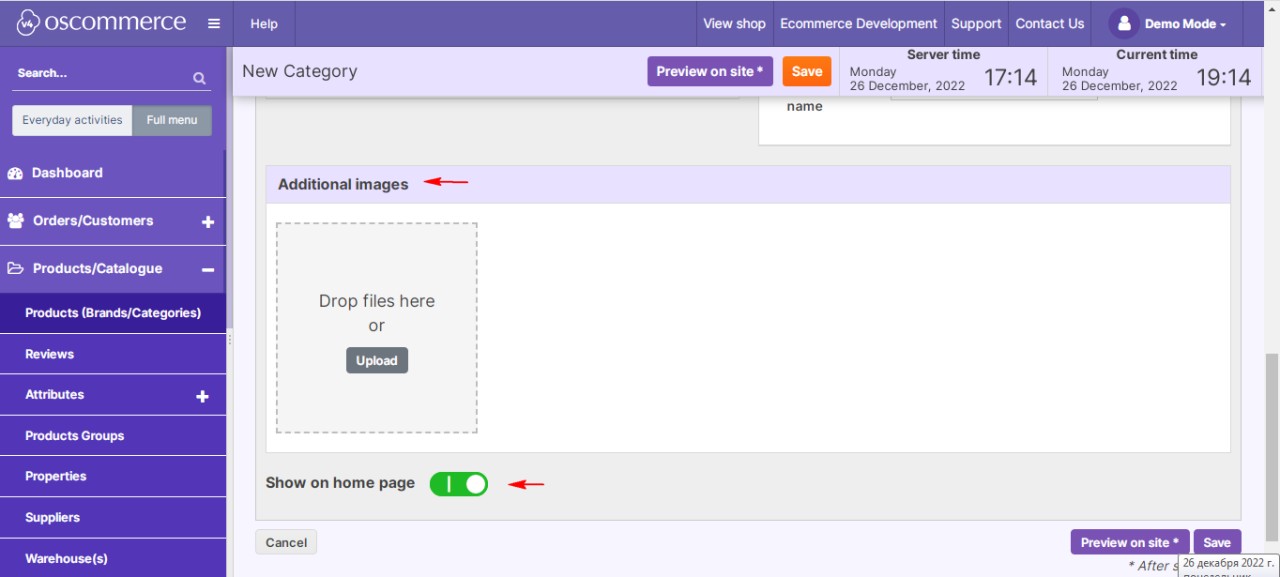Click the Products/Catalogue folder icon
This screenshot has height=577, width=1280.
(15, 269)
